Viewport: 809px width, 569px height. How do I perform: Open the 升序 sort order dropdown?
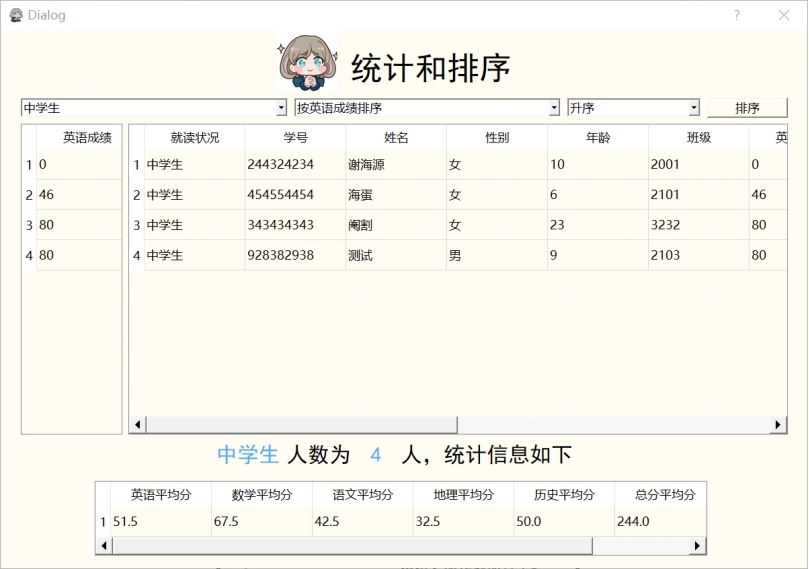(633, 108)
